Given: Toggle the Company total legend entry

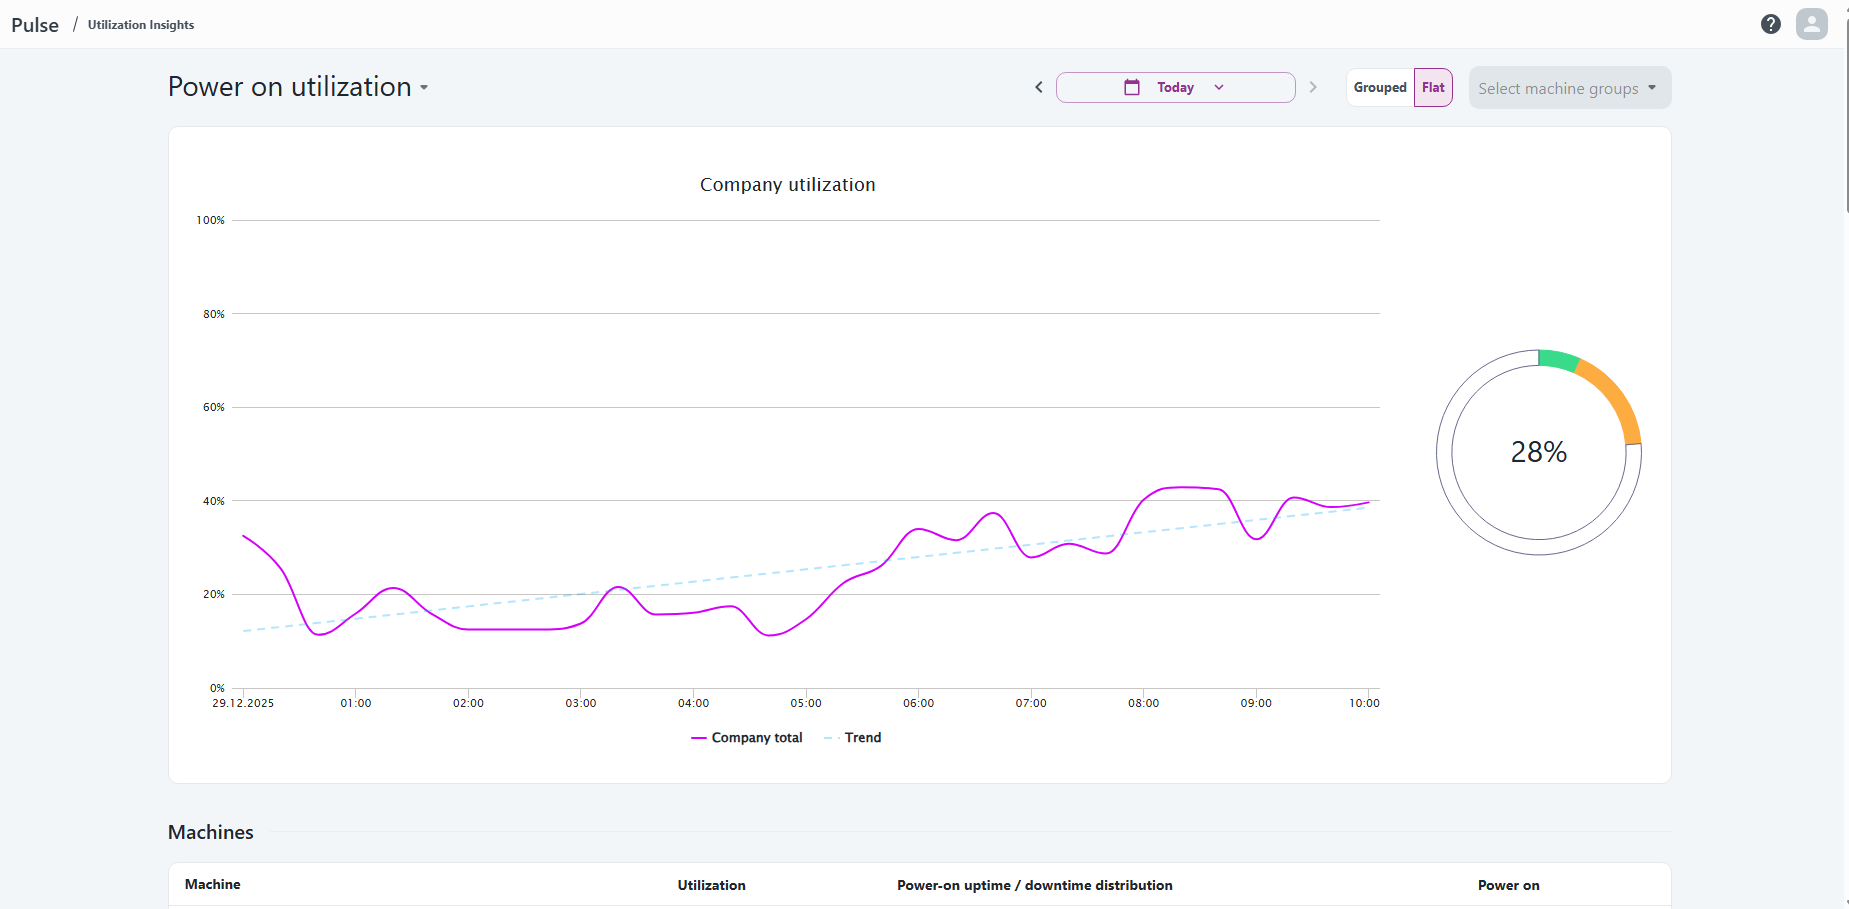Looking at the screenshot, I should click(x=747, y=737).
